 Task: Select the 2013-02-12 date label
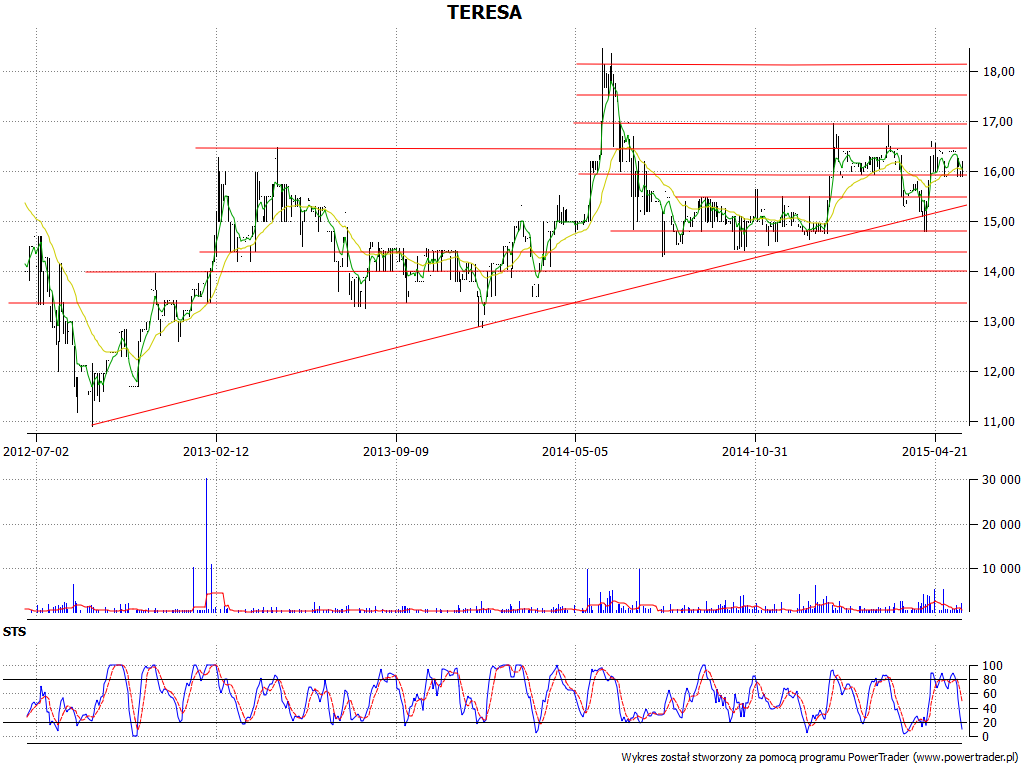point(216,451)
